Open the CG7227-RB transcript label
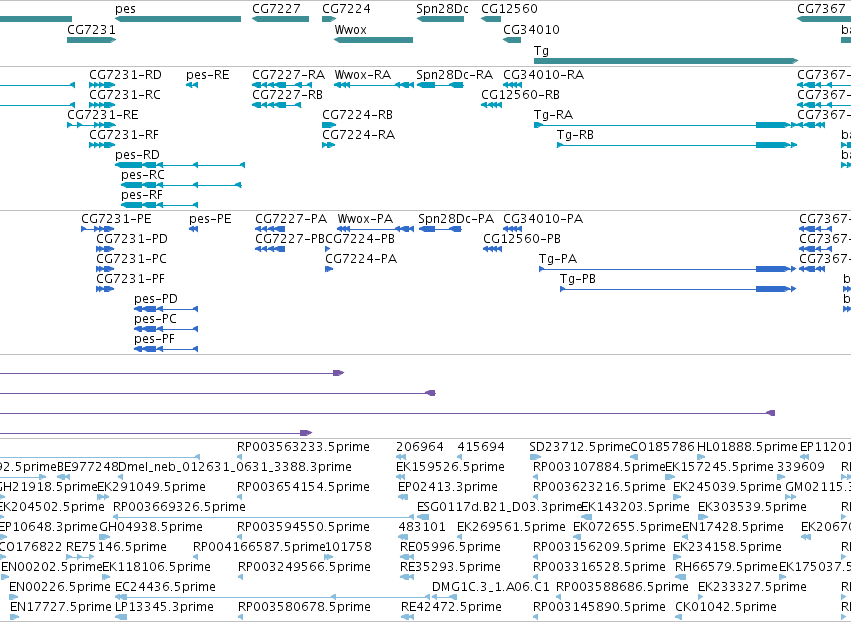The height and width of the screenshot is (622, 851). coord(288,94)
